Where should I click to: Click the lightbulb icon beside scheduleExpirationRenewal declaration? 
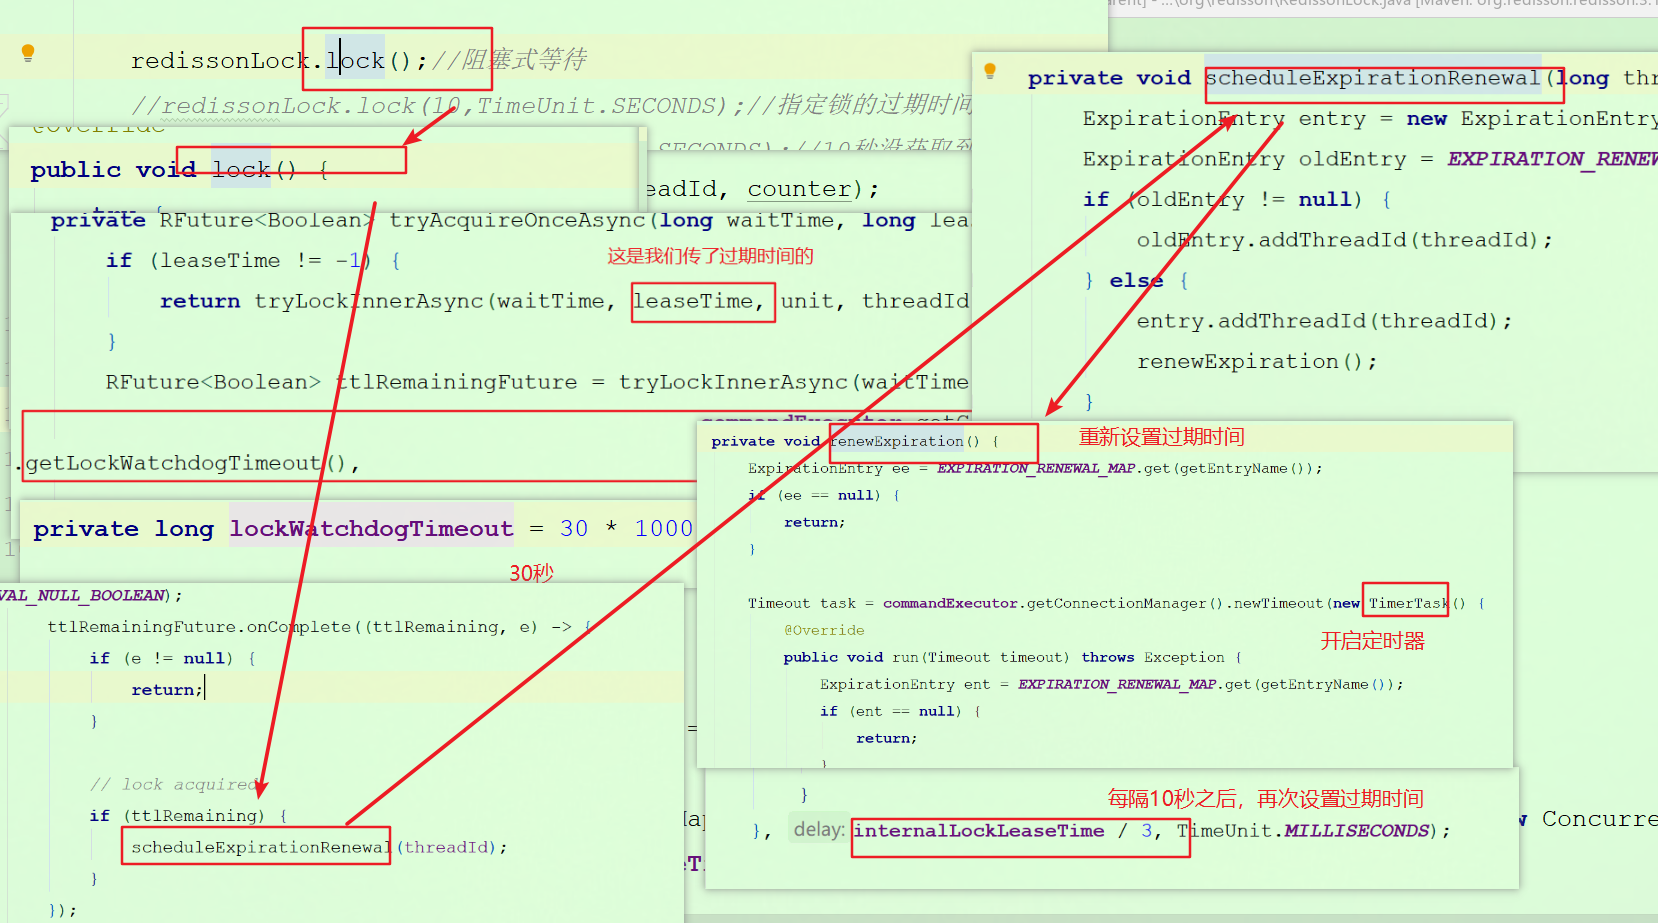pos(990,71)
